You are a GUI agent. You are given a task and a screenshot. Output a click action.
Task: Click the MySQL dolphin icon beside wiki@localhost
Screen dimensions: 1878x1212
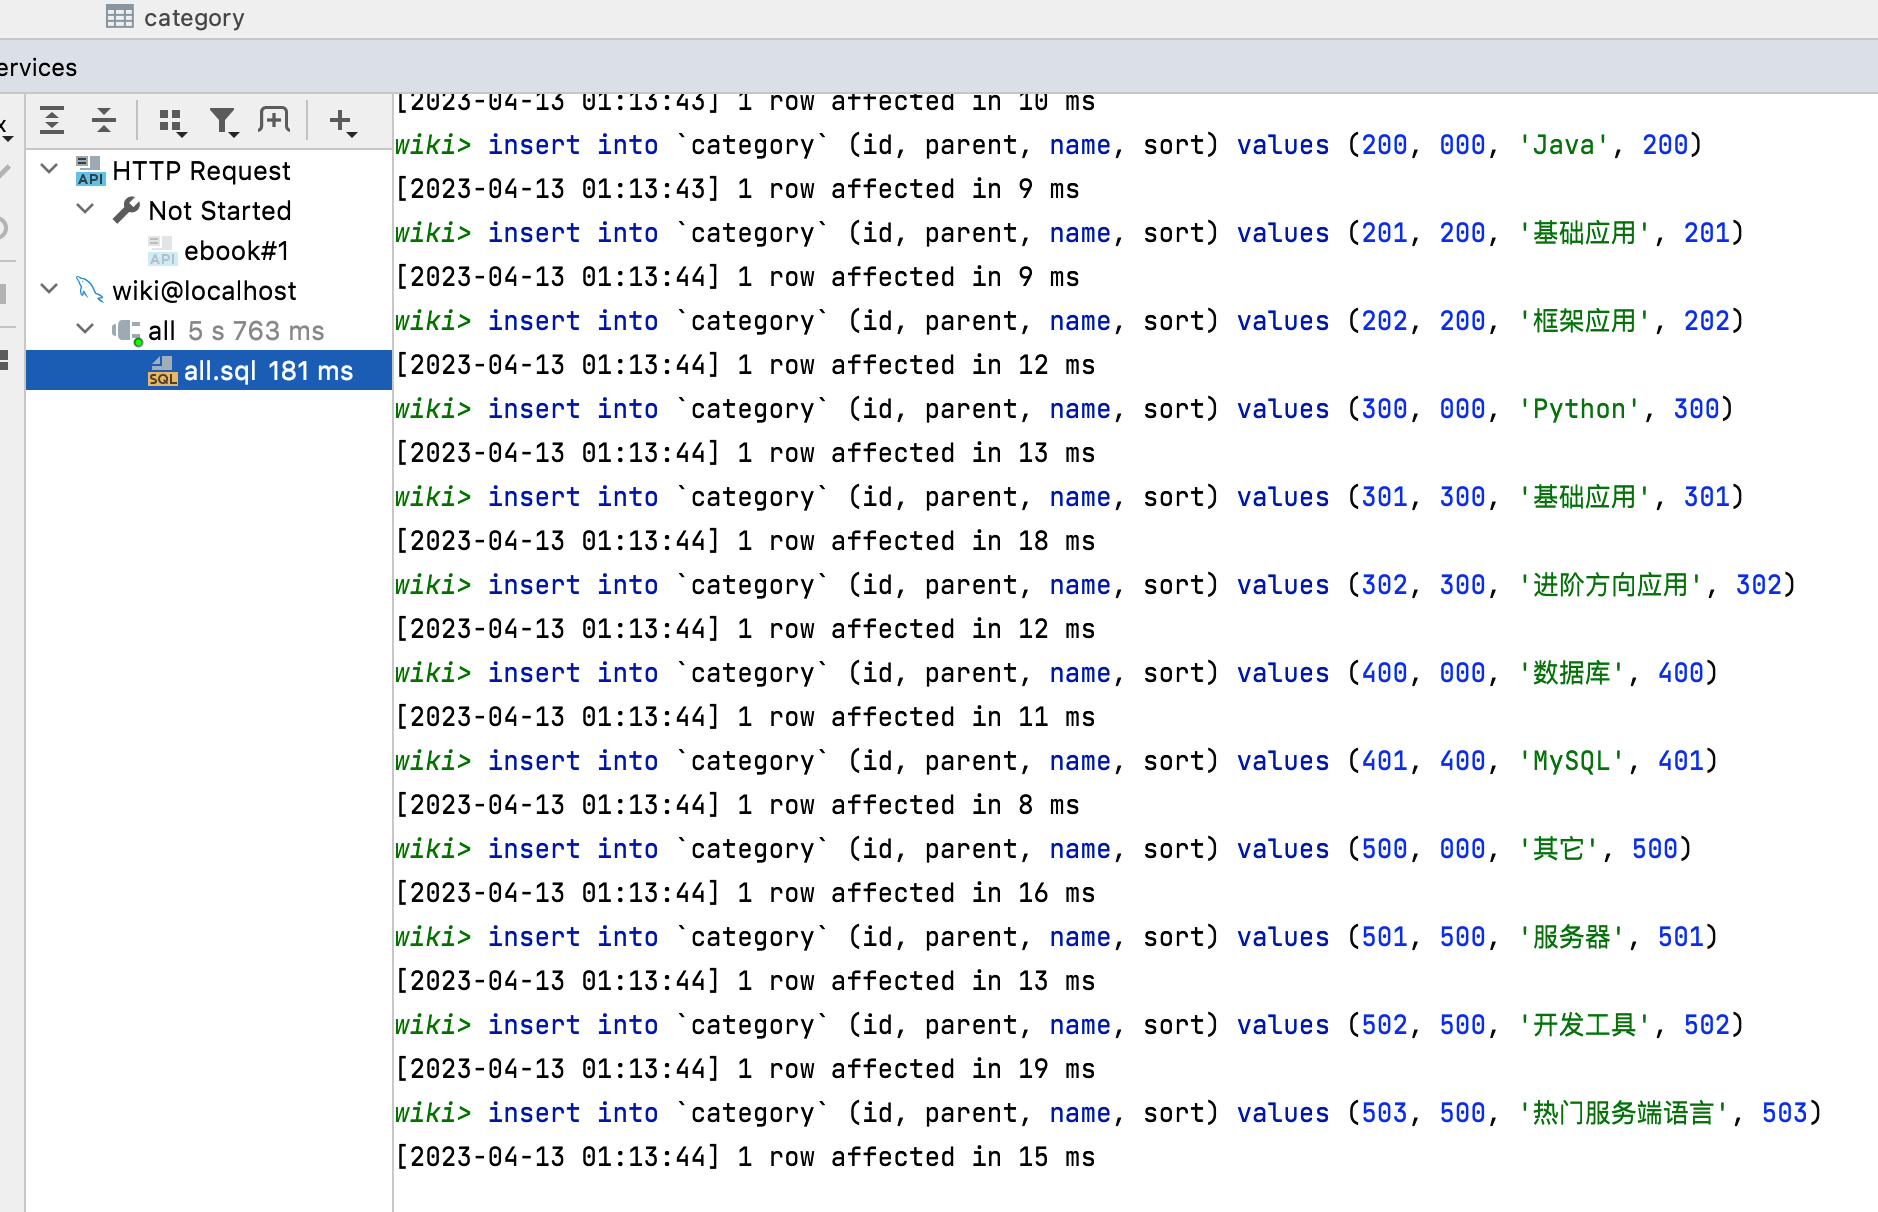pos(90,290)
